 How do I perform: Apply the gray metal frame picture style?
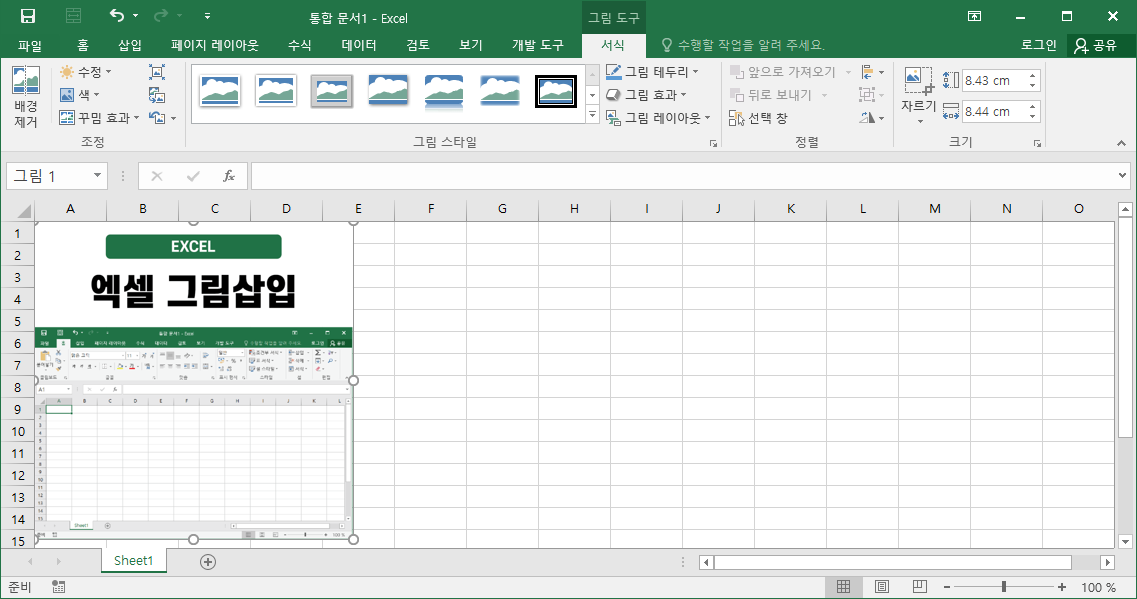[x=332, y=91]
